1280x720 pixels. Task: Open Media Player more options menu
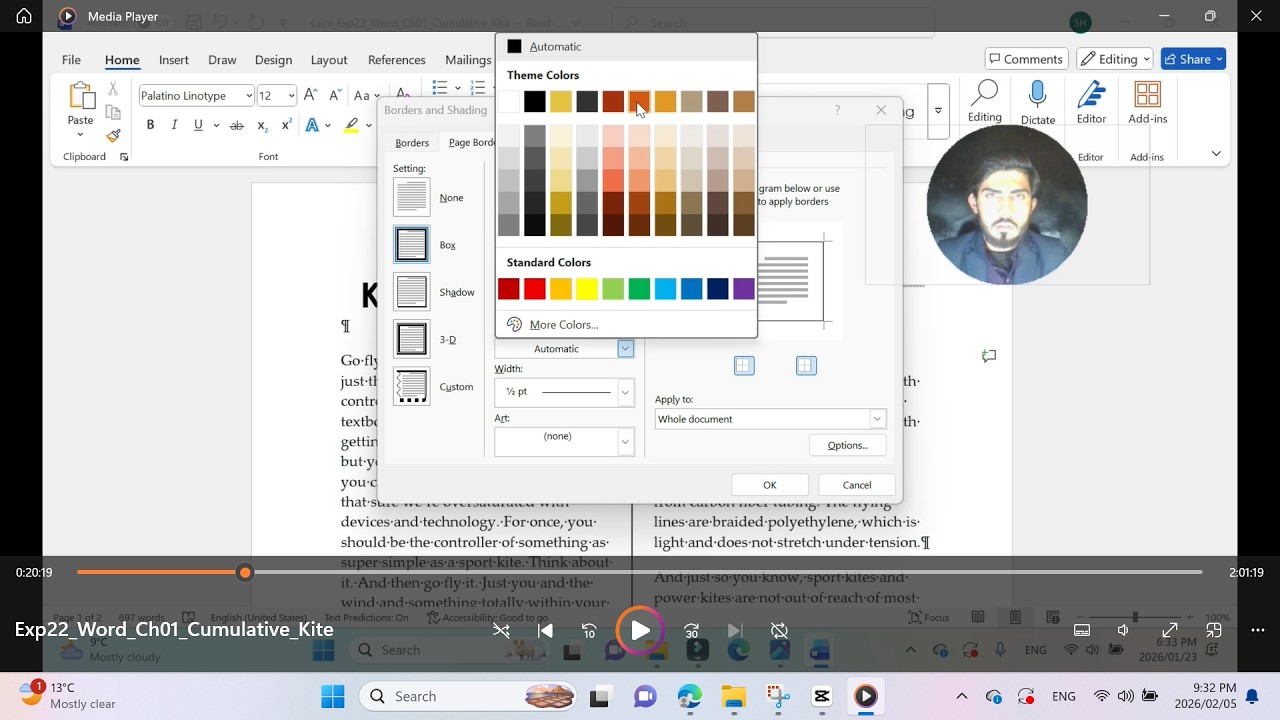[x=1258, y=630]
